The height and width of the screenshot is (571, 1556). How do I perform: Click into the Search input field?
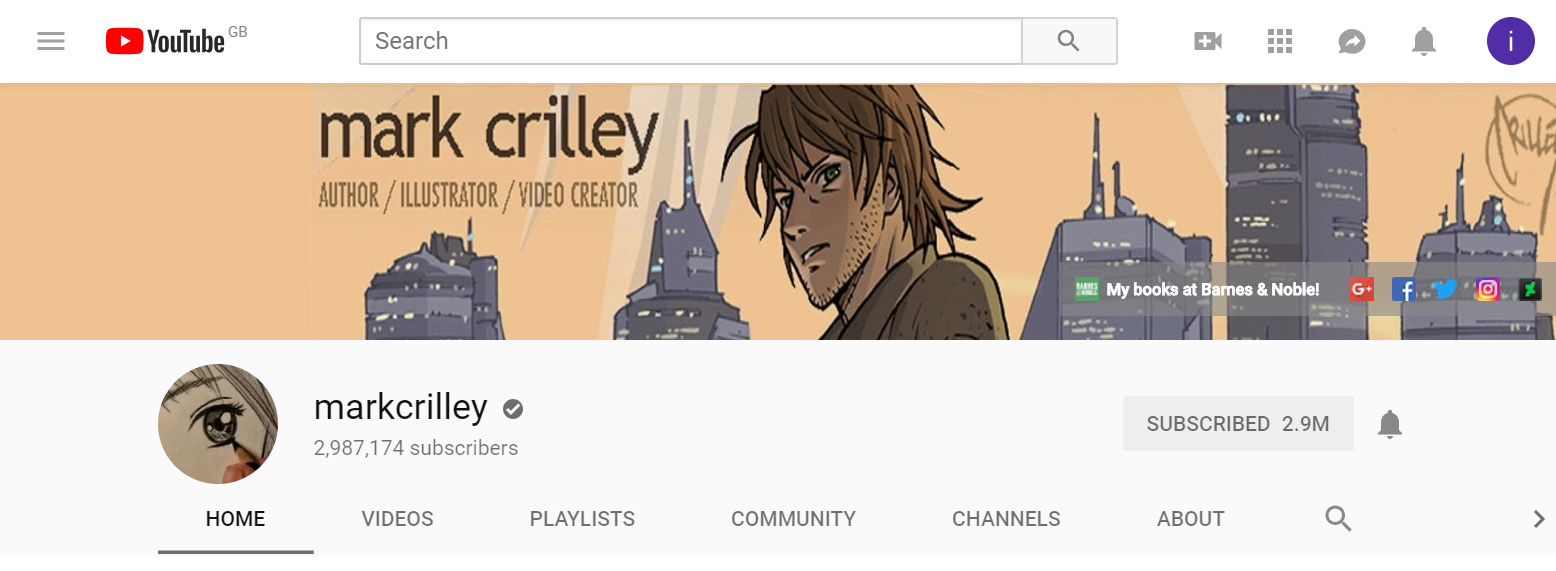click(690, 41)
